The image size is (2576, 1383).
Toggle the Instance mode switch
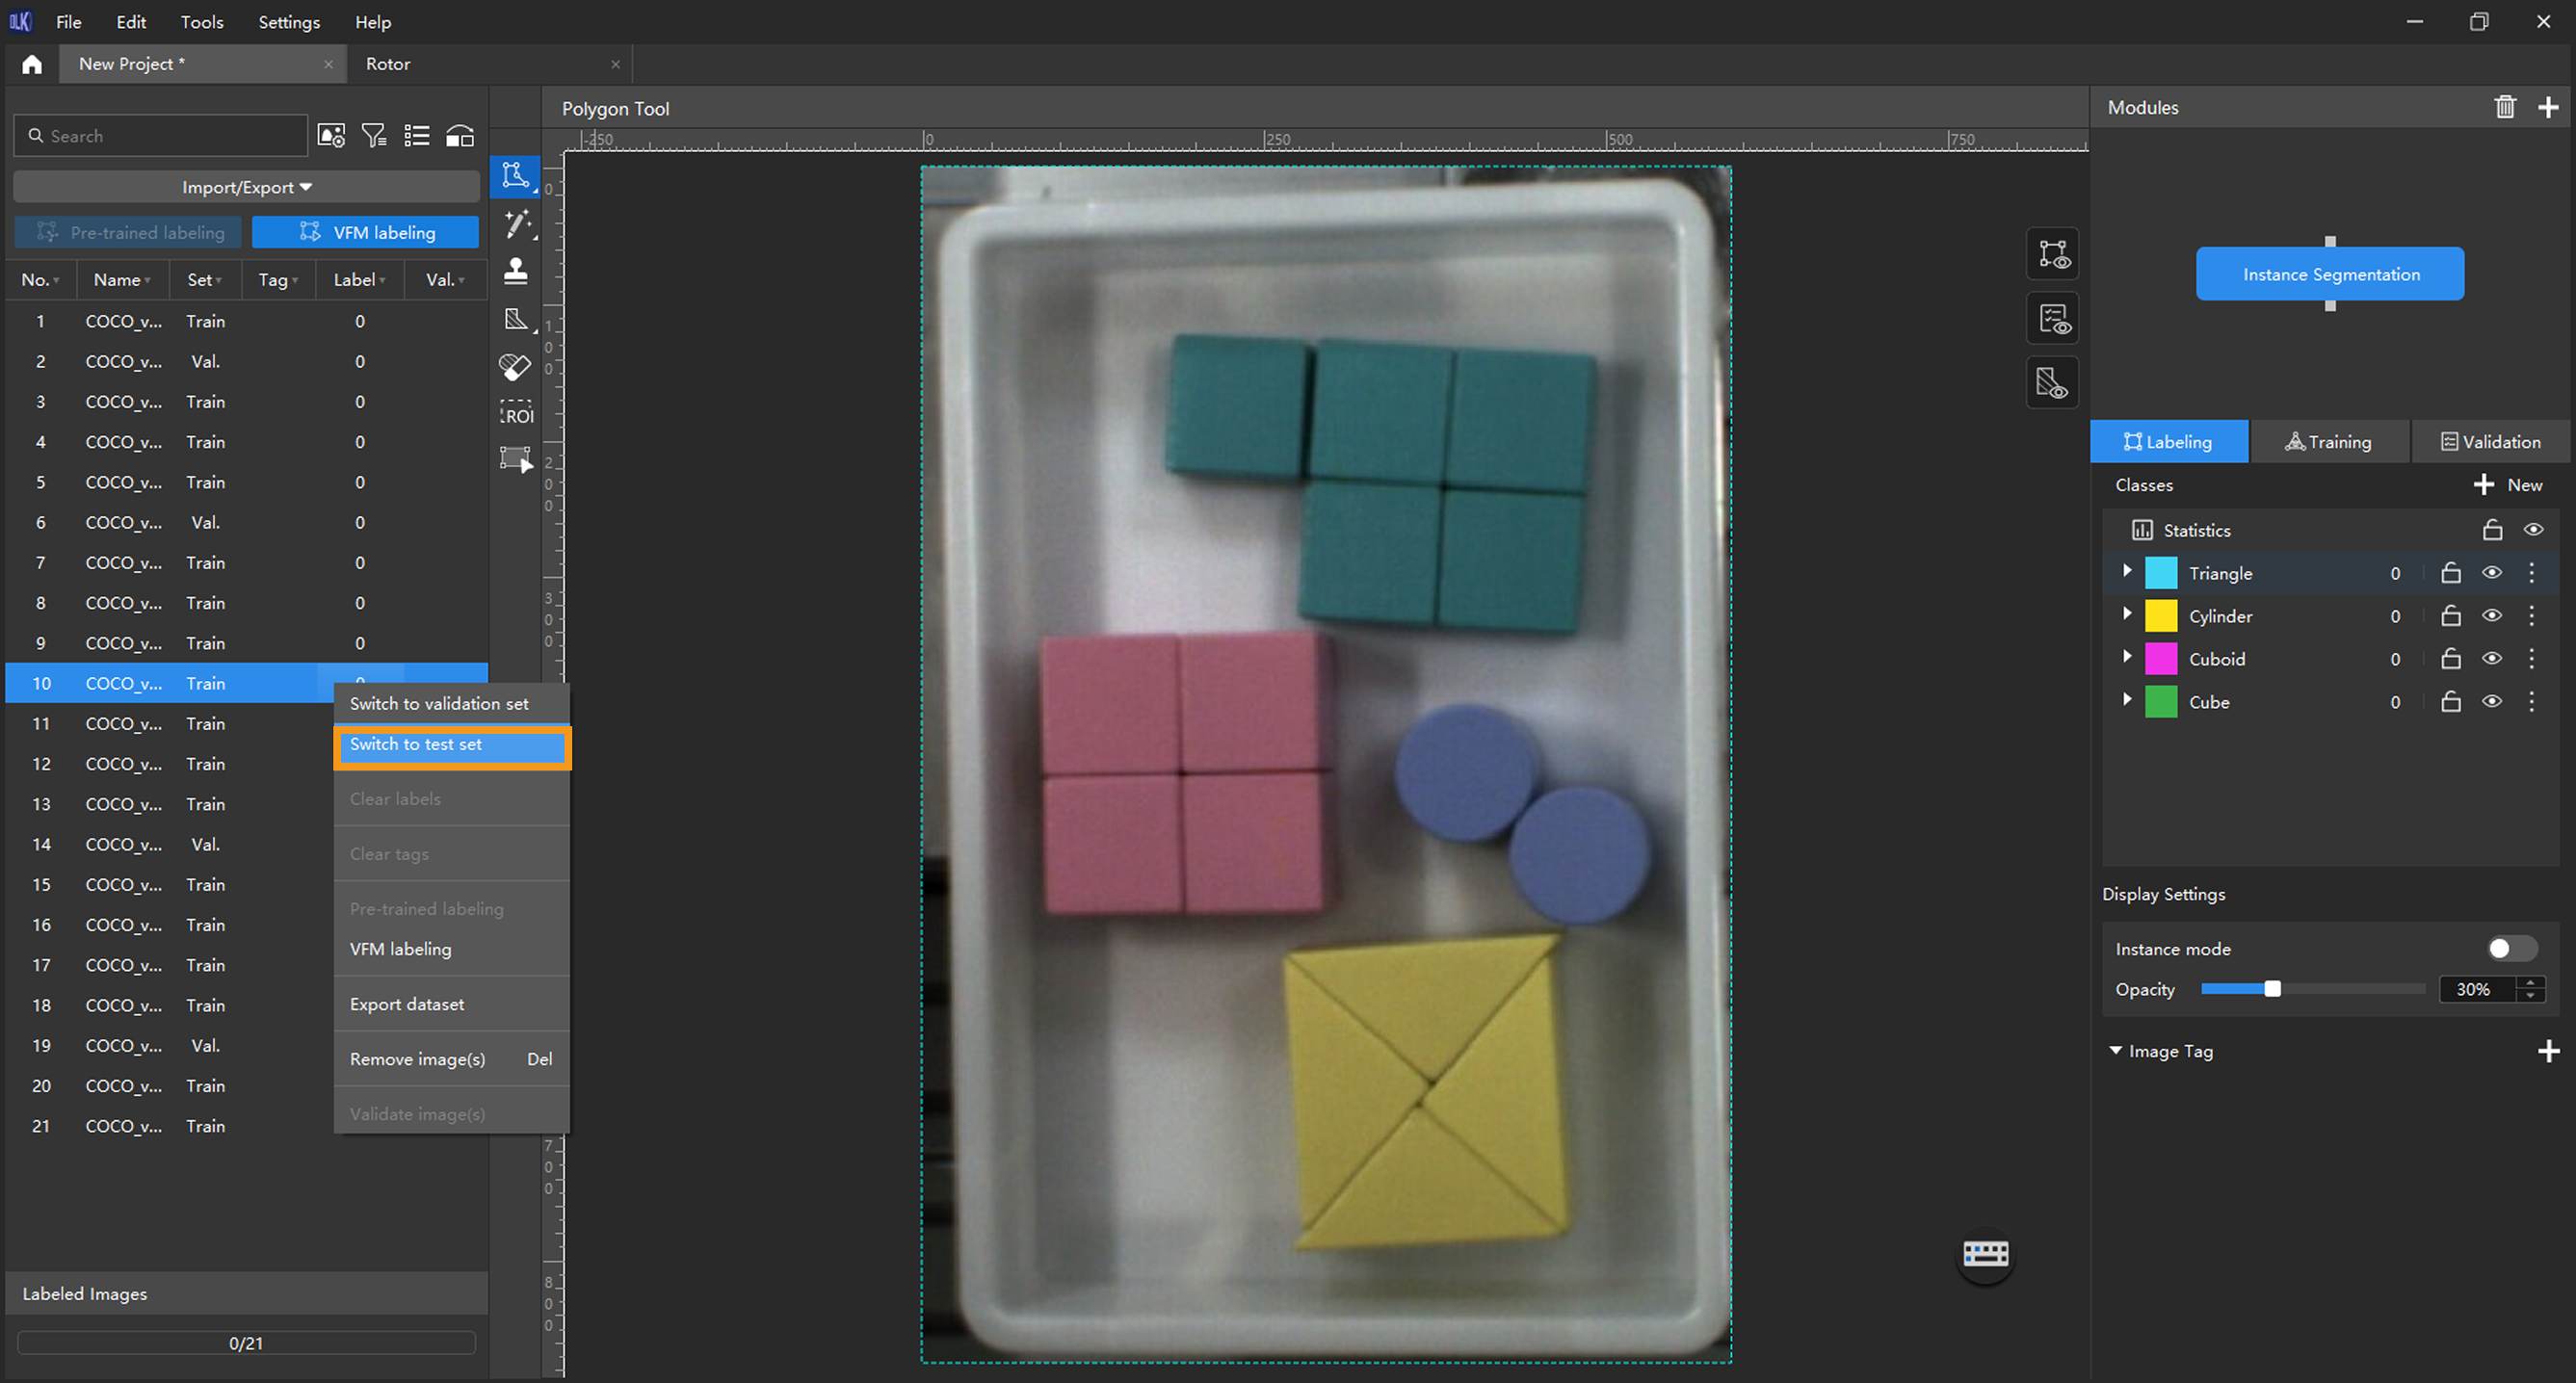[x=2510, y=948]
